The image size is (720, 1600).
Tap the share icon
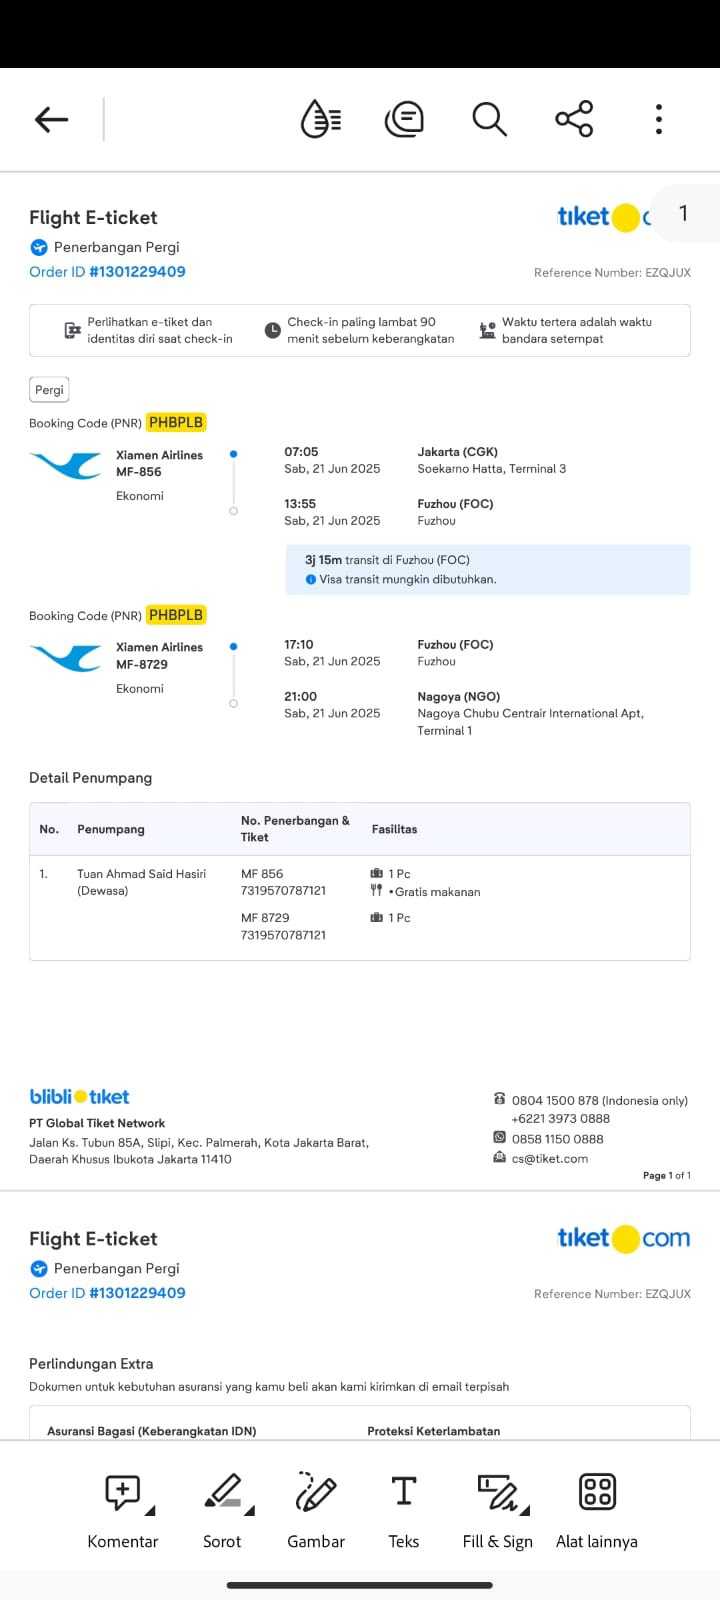pyautogui.click(x=574, y=120)
